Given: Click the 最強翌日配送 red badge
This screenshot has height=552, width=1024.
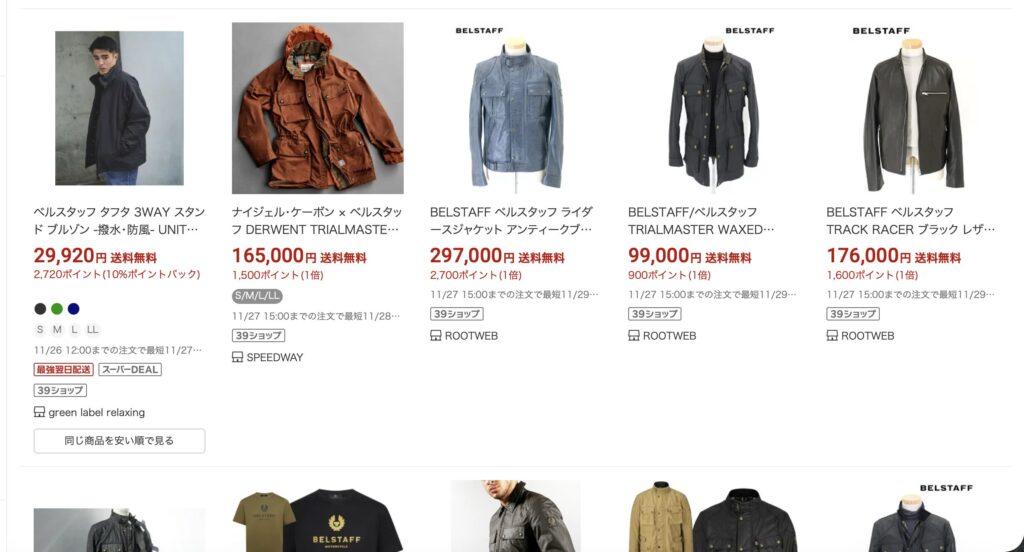Looking at the screenshot, I should pyautogui.click(x=63, y=370).
